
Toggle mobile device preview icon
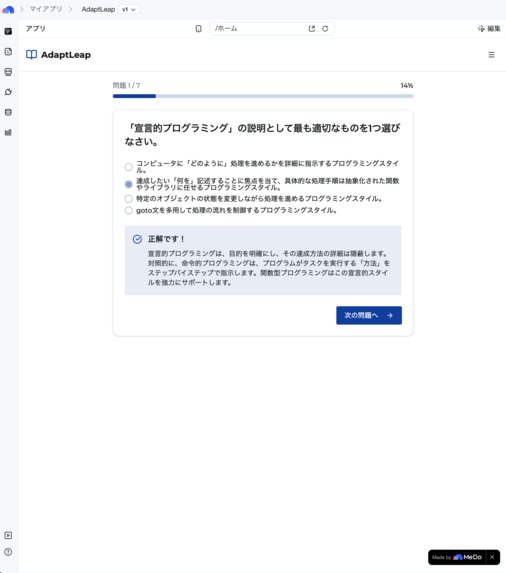198,29
